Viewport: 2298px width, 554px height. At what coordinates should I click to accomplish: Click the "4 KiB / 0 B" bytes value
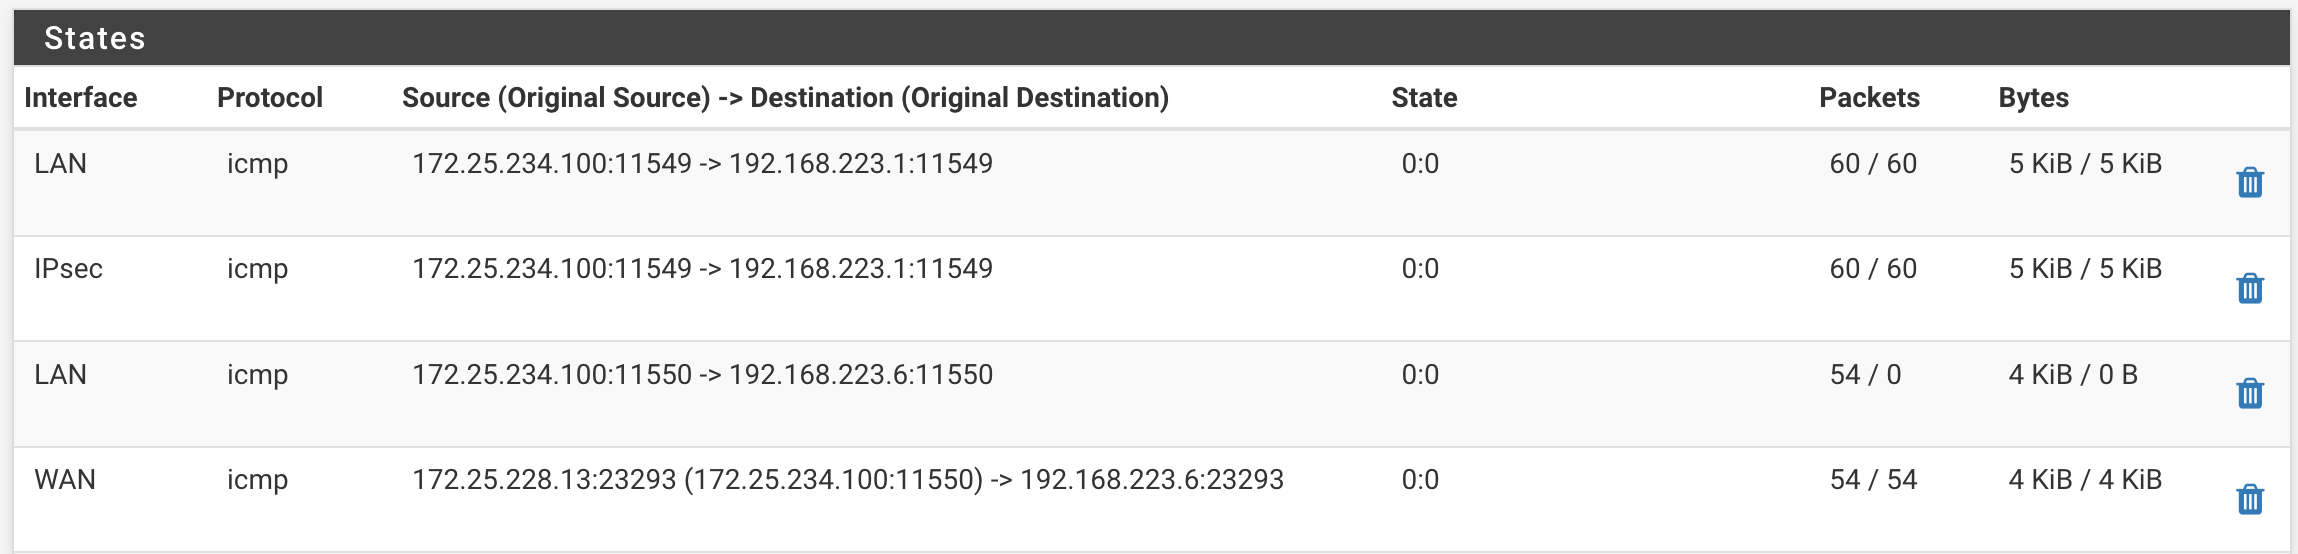(2073, 375)
